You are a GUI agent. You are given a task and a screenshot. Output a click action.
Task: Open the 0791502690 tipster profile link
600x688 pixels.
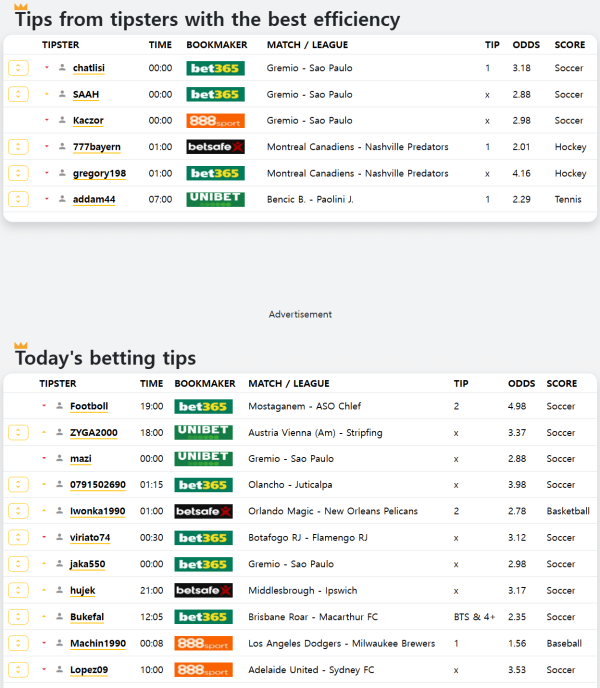pyautogui.click(x=98, y=485)
